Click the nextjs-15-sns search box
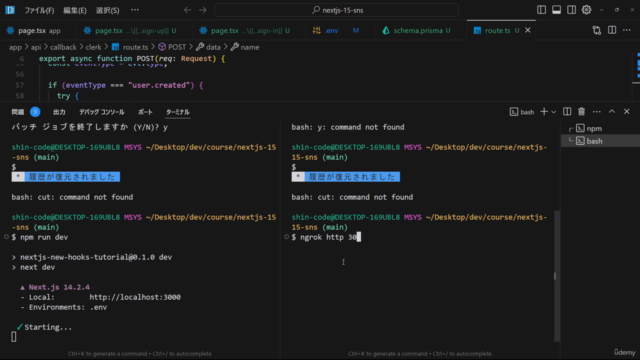640x360 pixels. click(337, 10)
